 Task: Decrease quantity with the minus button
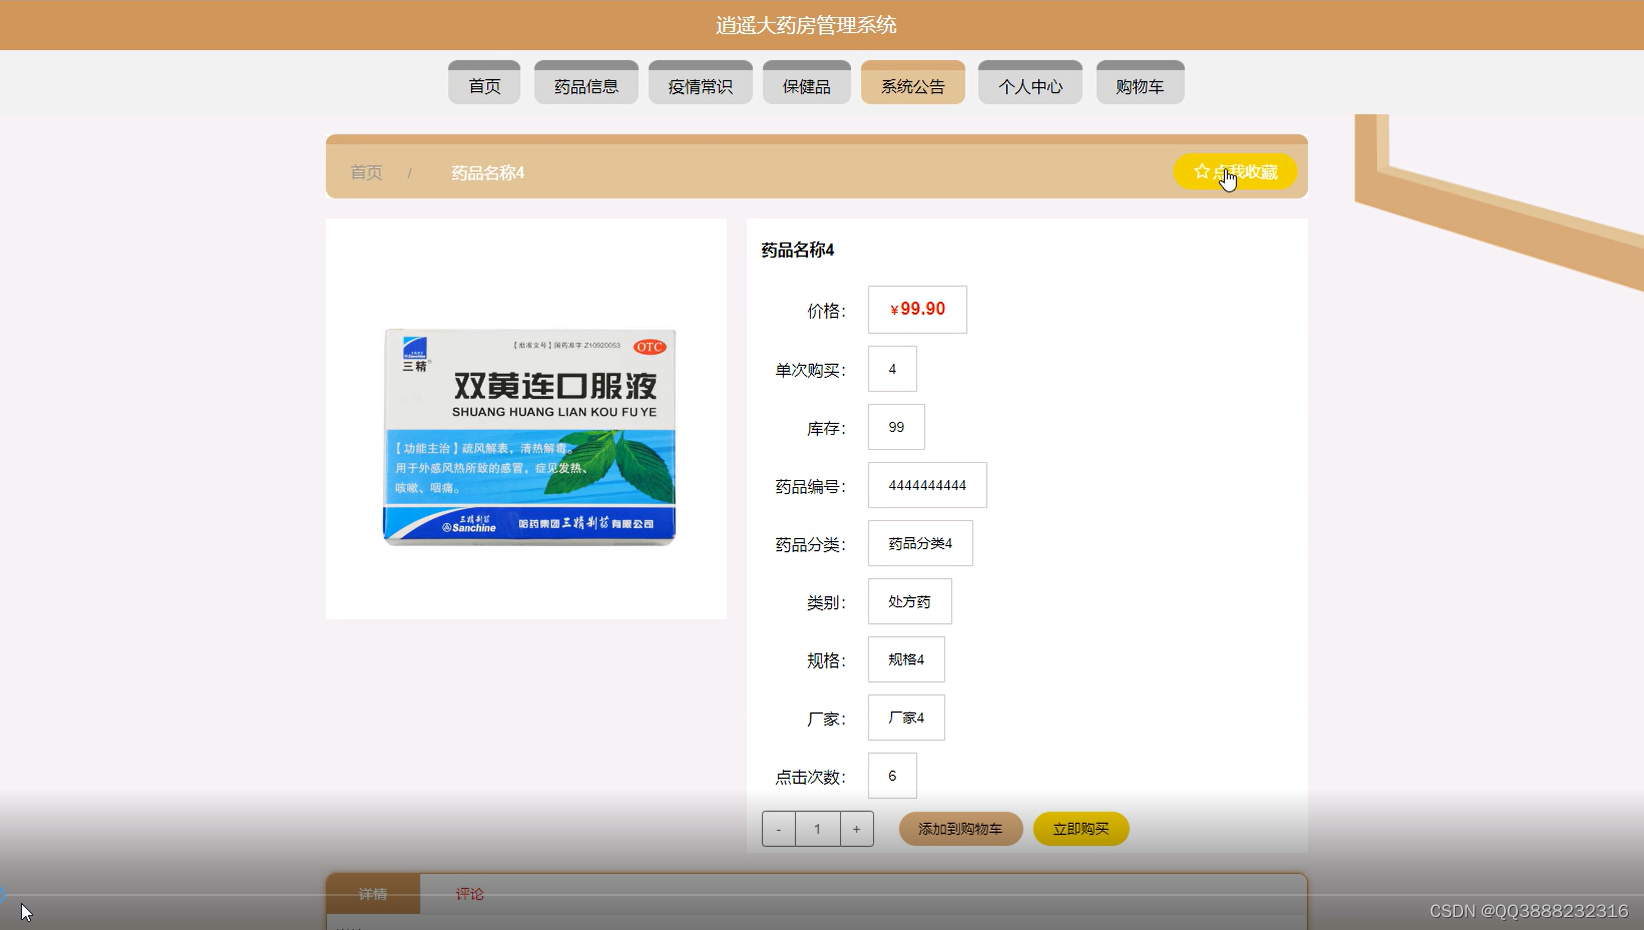click(x=779, y=829)
